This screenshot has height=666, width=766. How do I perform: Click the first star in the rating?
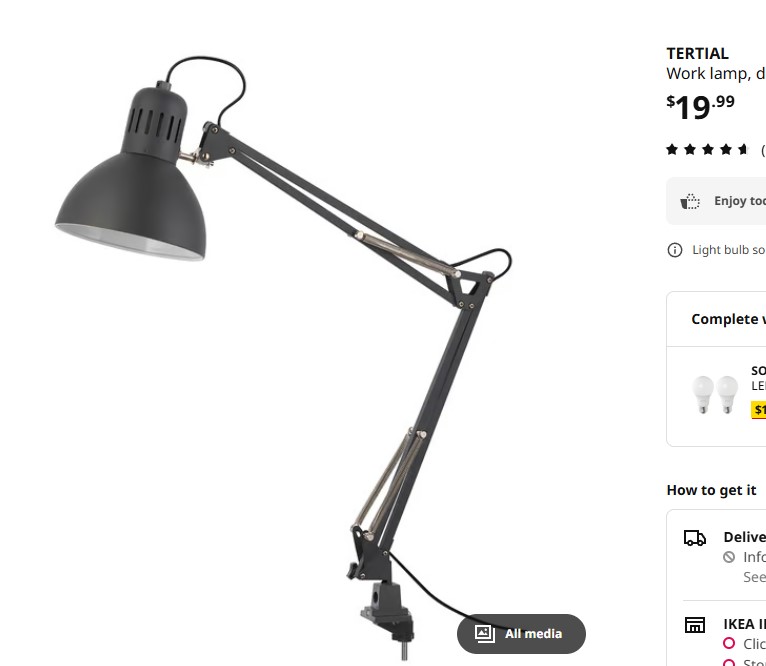pos(672,149)
